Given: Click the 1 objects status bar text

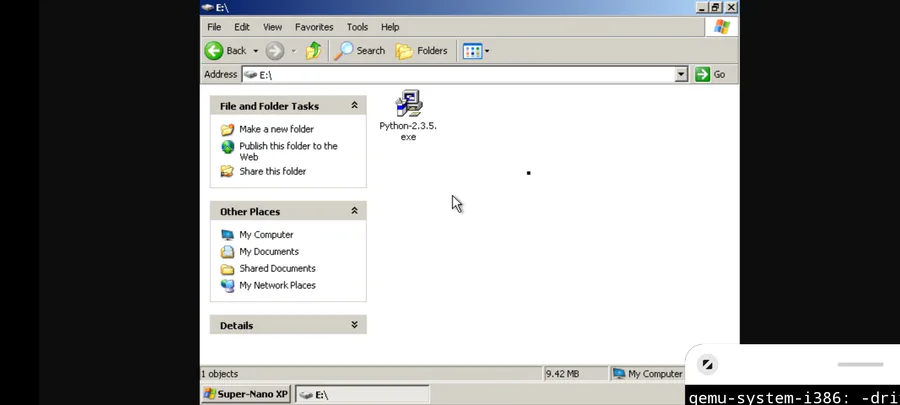Looking at the screenshot, I should click(x=219, y=374).
